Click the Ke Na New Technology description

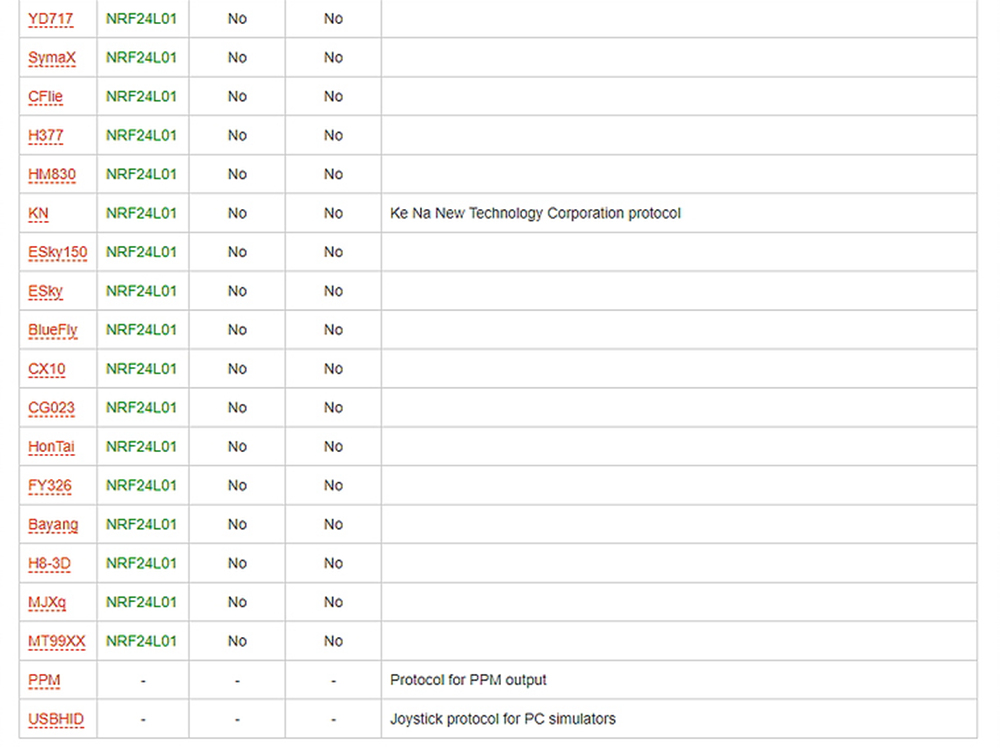[x=535, y=214]
